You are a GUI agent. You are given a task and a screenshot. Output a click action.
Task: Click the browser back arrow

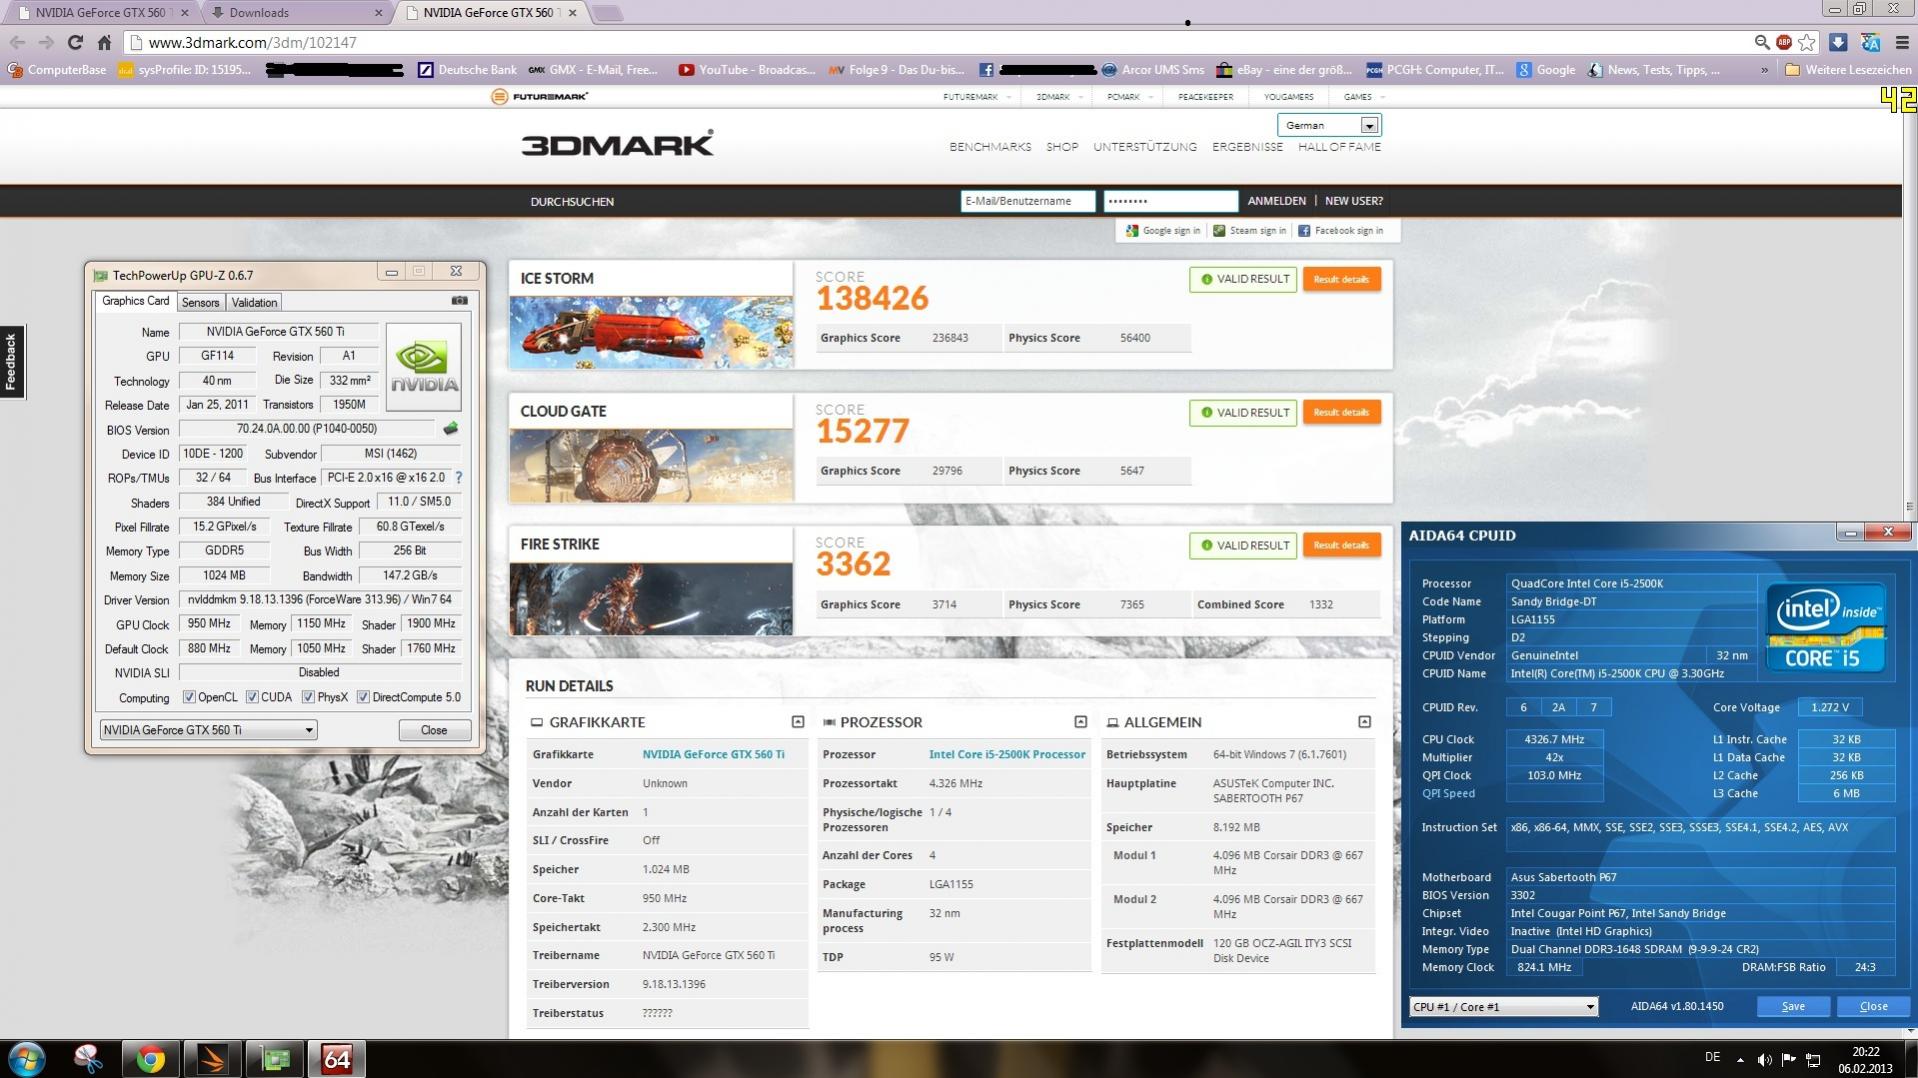[17, 42]
